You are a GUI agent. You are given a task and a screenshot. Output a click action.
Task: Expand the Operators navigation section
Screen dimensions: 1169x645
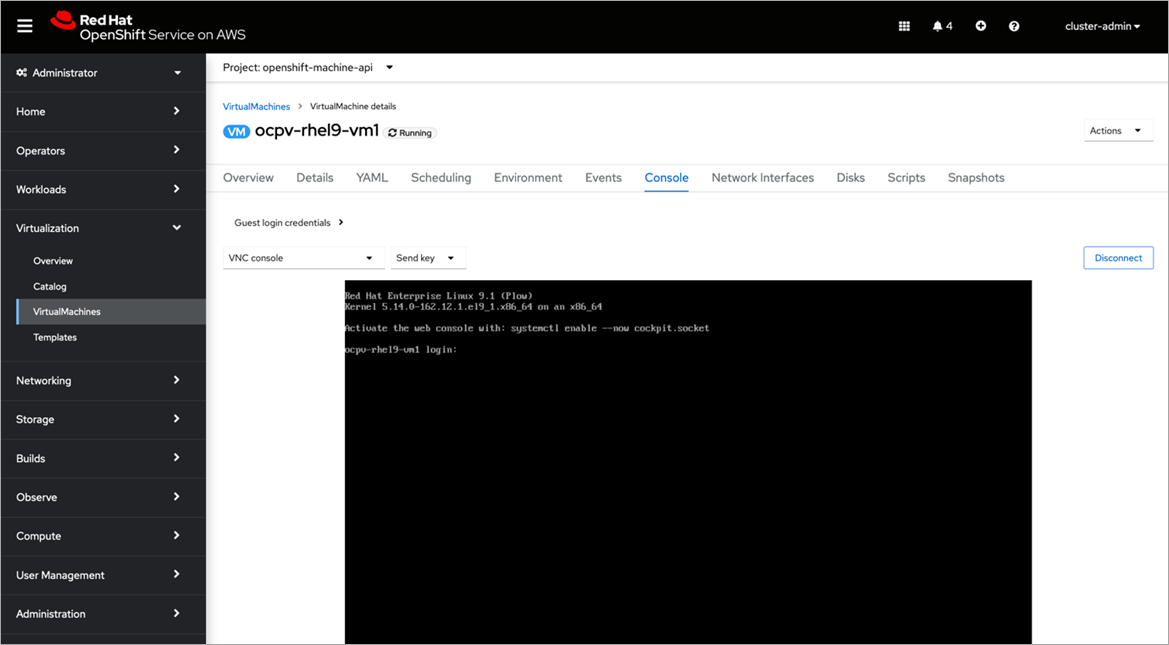tap(103, 151)
